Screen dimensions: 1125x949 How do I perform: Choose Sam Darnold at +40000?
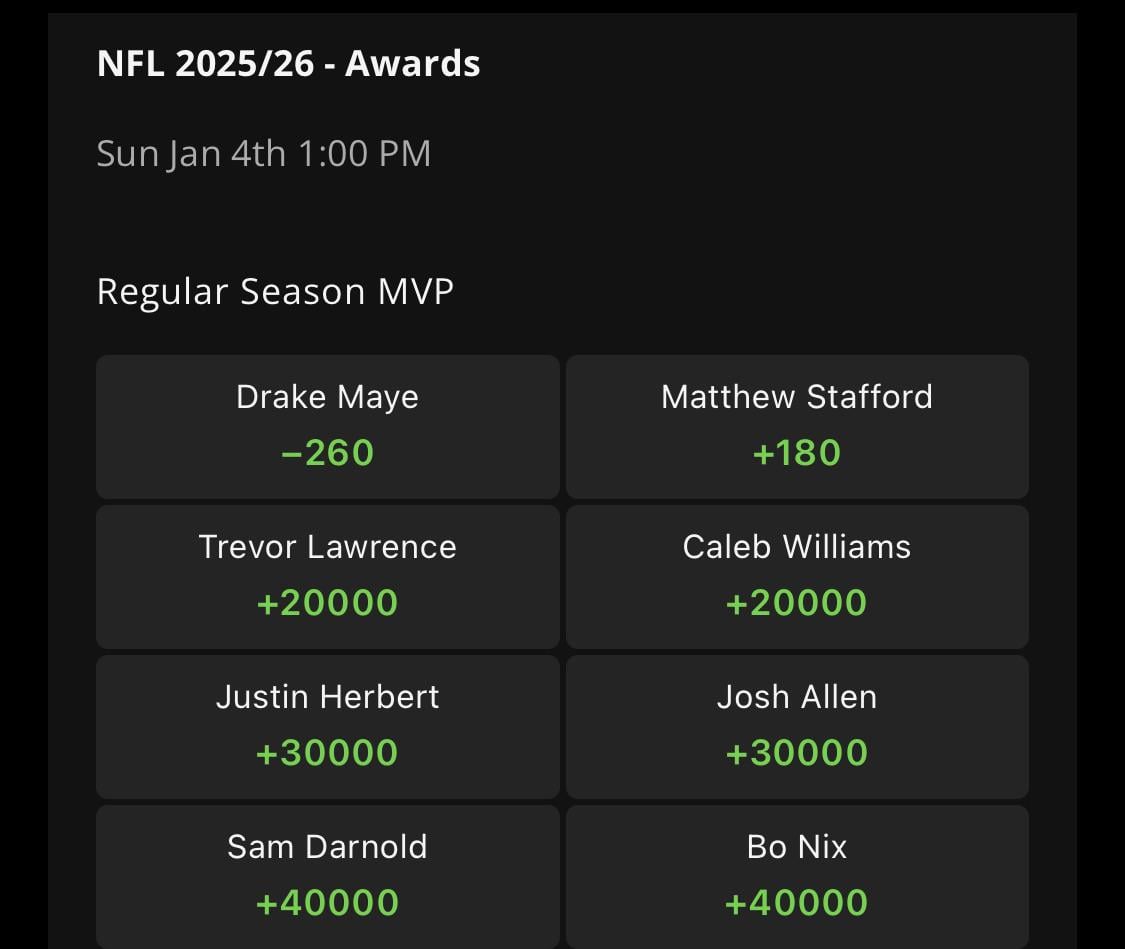coord(327,876)
